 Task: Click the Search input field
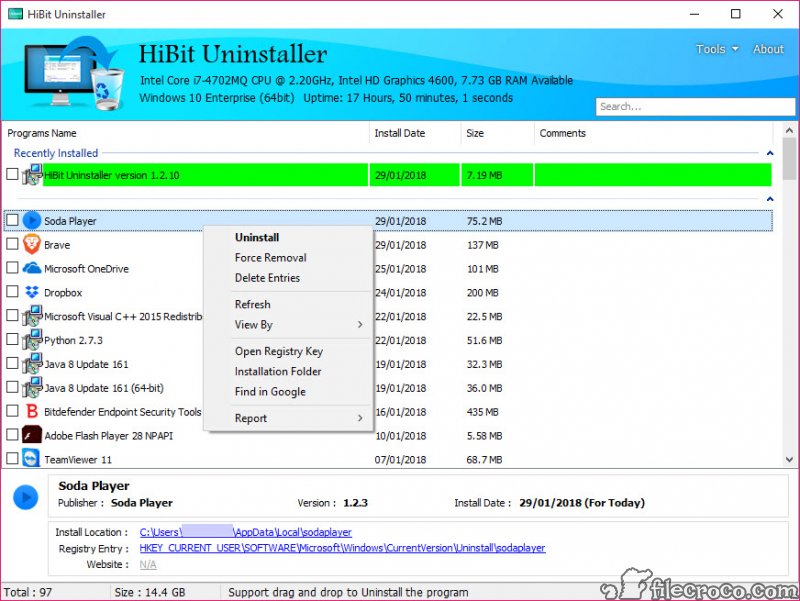(695, 107)
